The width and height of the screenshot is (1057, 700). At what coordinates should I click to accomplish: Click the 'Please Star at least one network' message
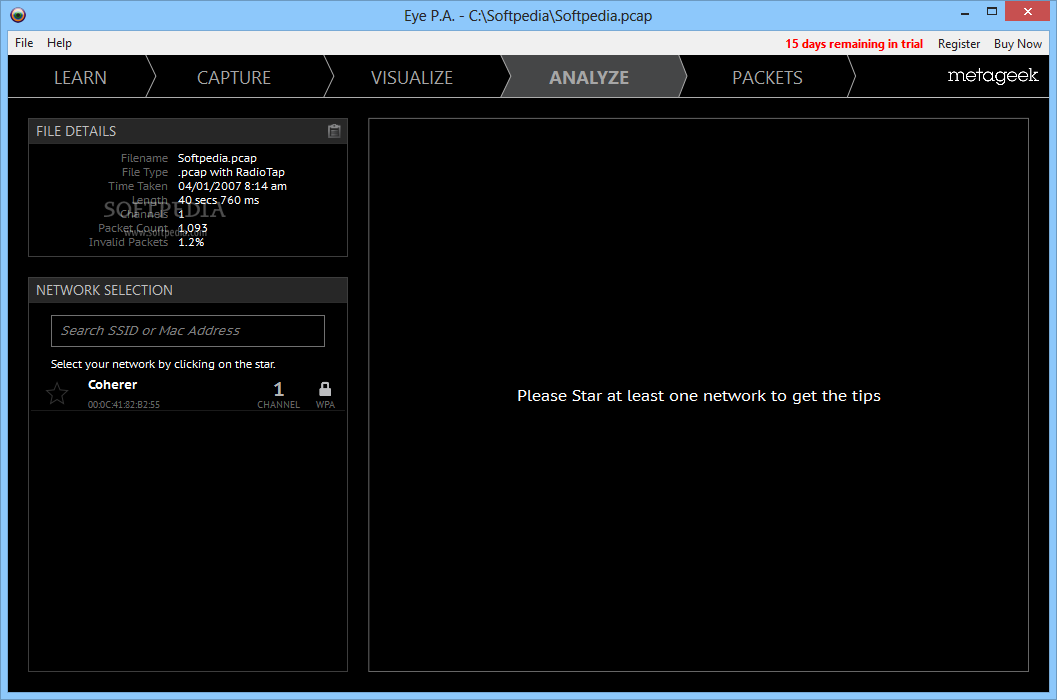(698, 396)
